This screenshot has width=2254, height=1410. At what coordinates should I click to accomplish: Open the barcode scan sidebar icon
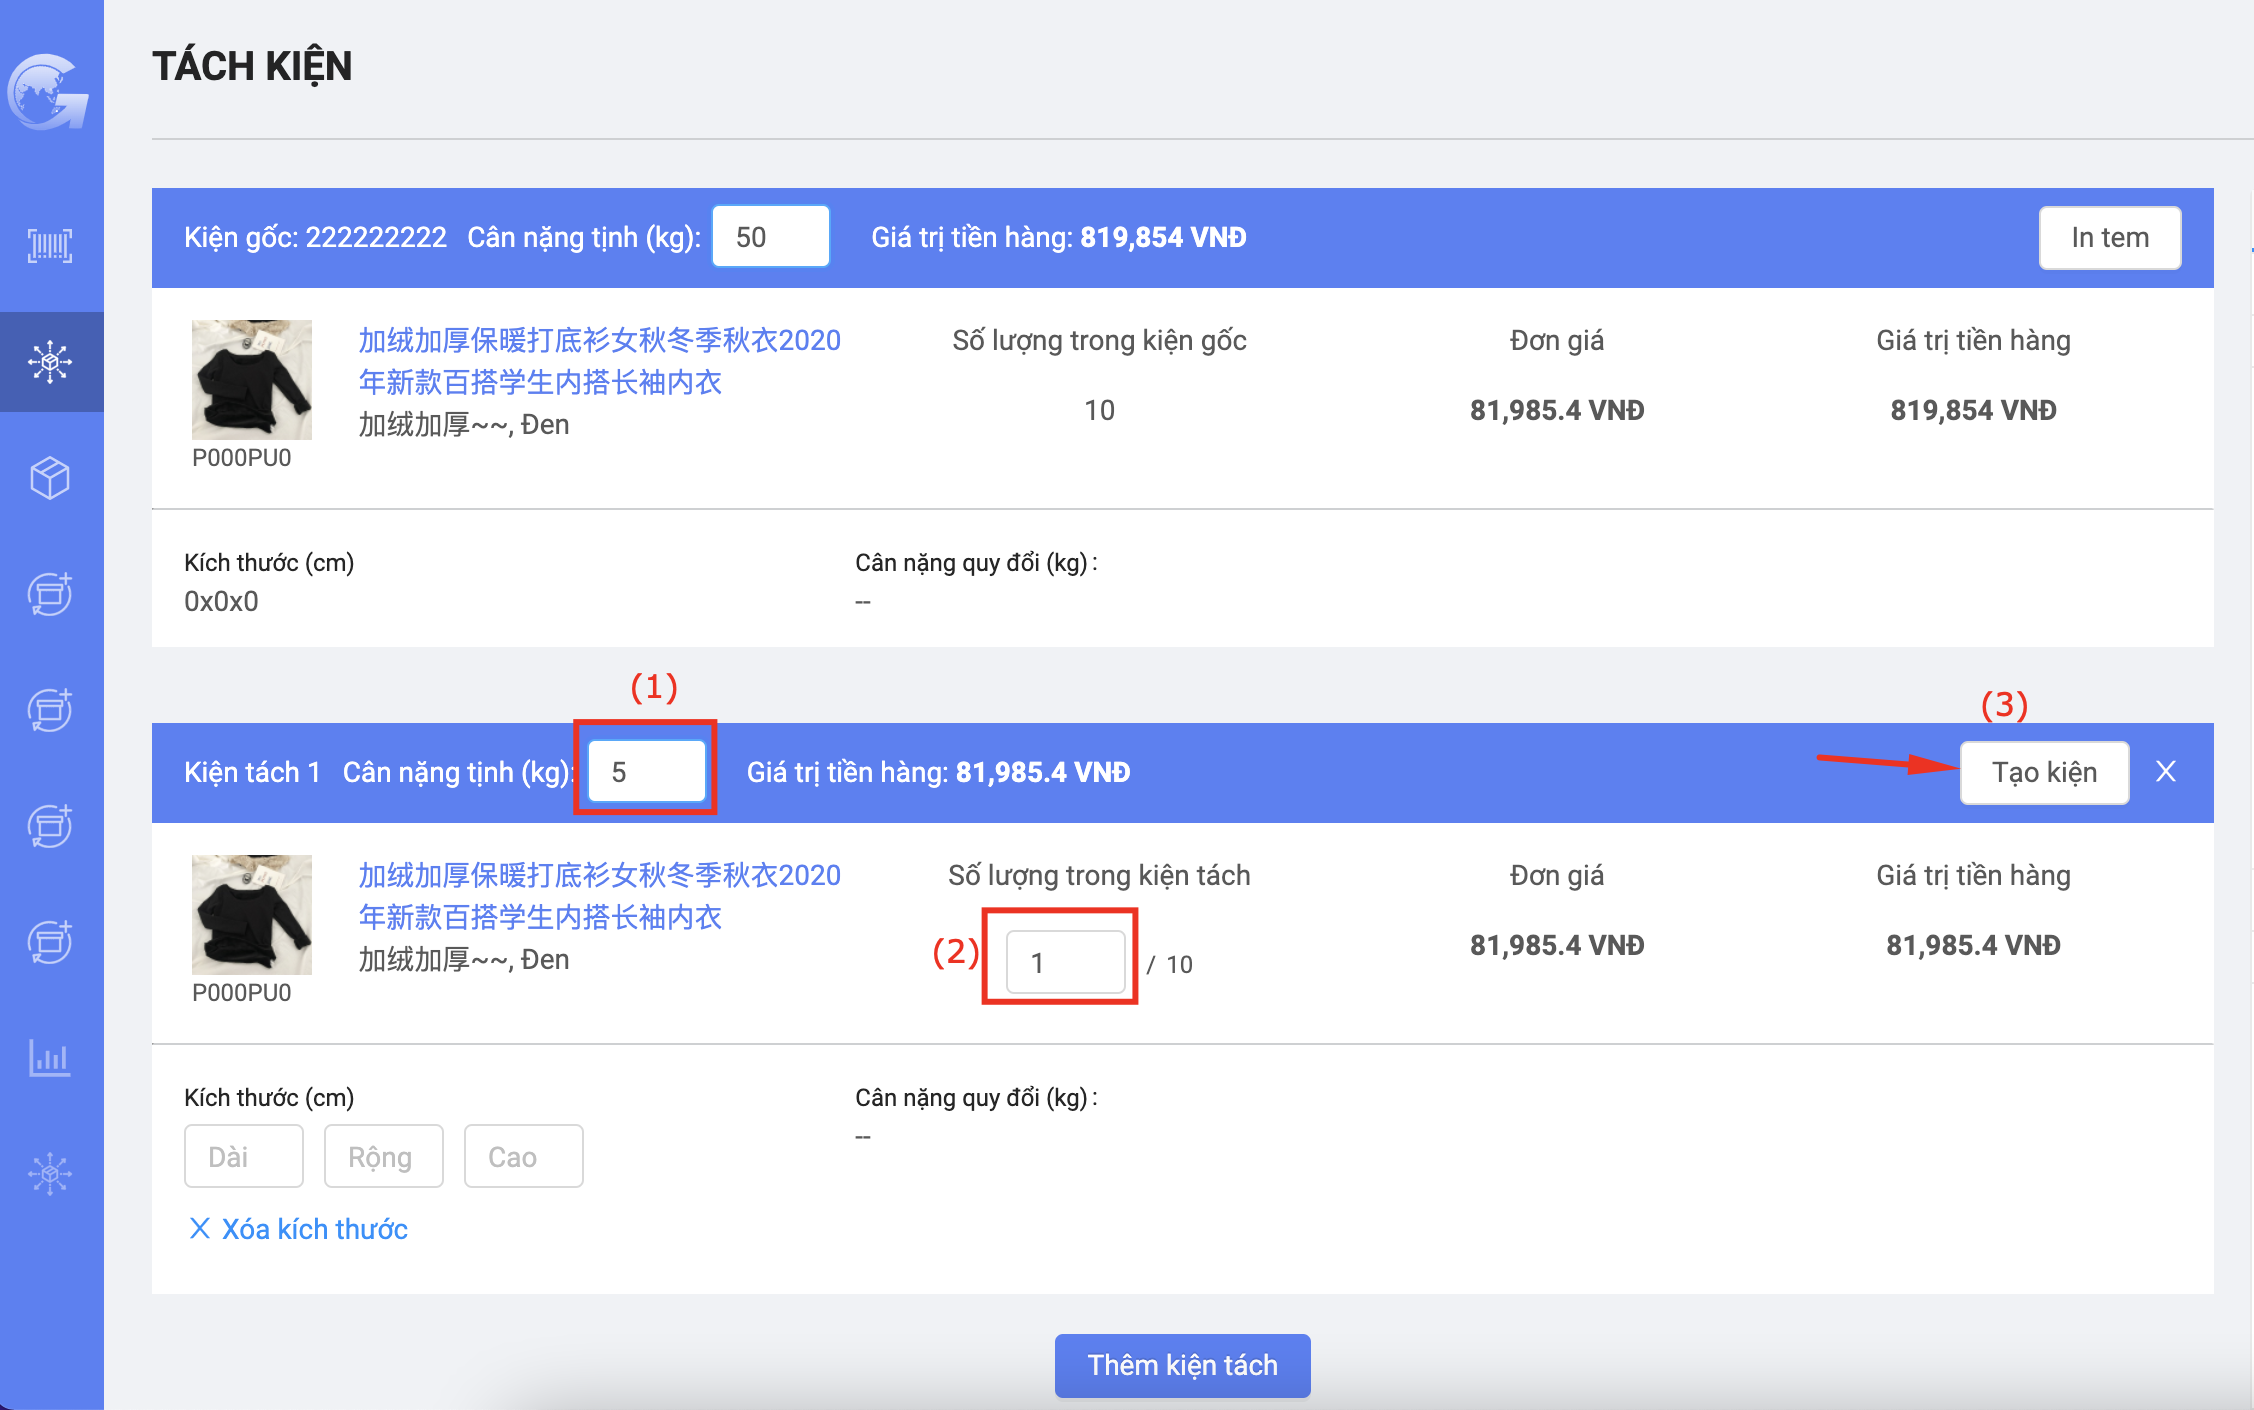pyautogui.click(x=50, y=245)
